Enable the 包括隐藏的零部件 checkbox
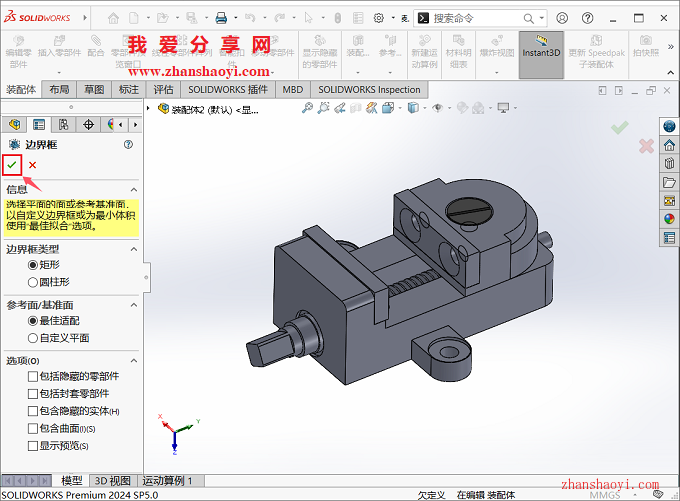This screenshot has height=501, width=680. [x=33, y=376]
